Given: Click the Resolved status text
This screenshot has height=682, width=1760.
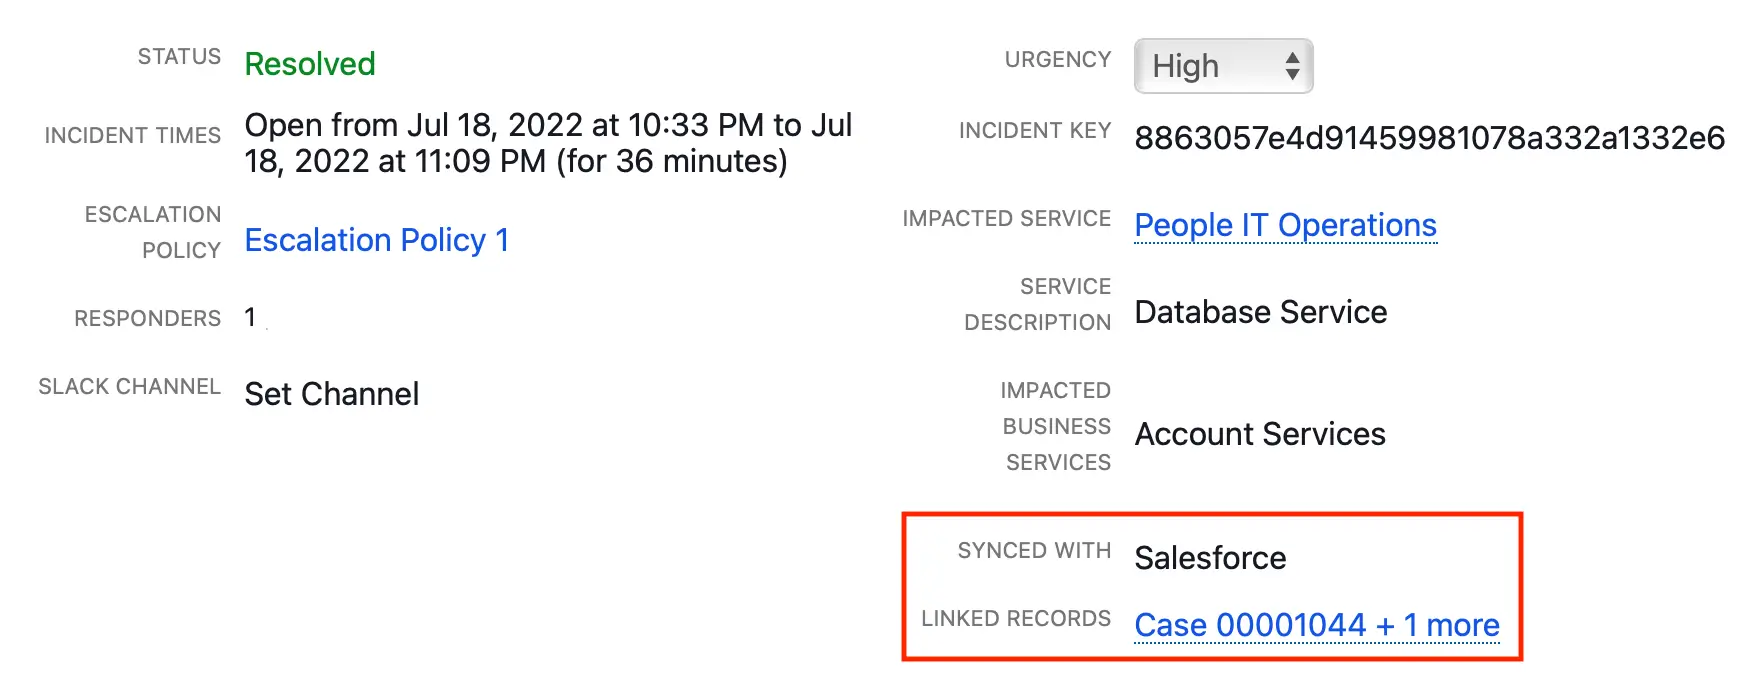Looking at the screenshot, I should (x=310, y=64).
